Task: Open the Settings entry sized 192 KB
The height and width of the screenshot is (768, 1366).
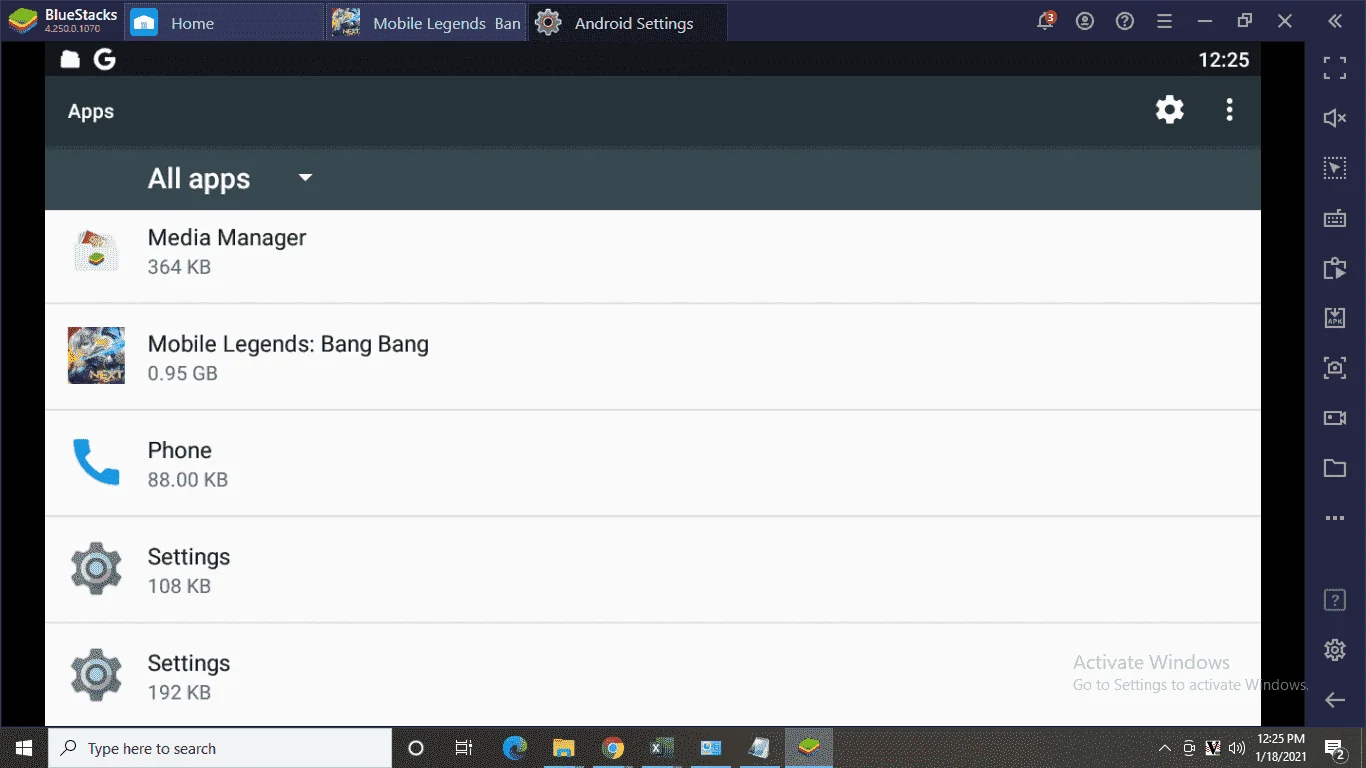Action: pos(653,676)
